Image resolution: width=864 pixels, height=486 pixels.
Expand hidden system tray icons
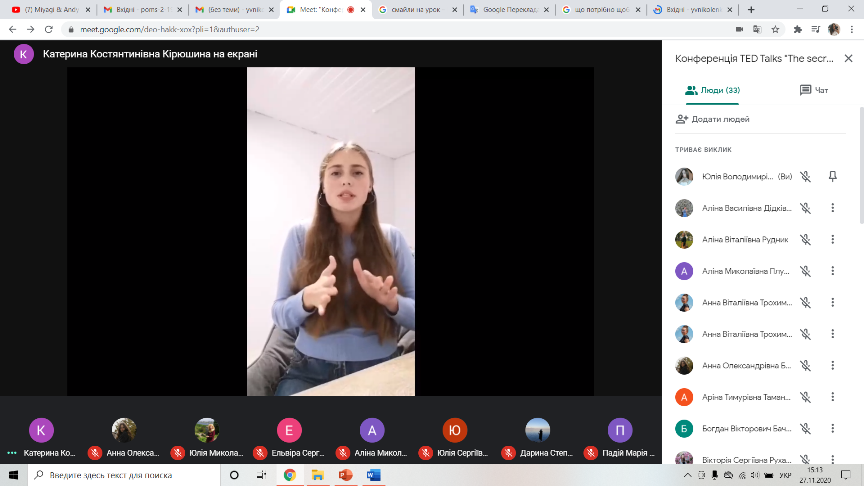click(x=687, y=475)
